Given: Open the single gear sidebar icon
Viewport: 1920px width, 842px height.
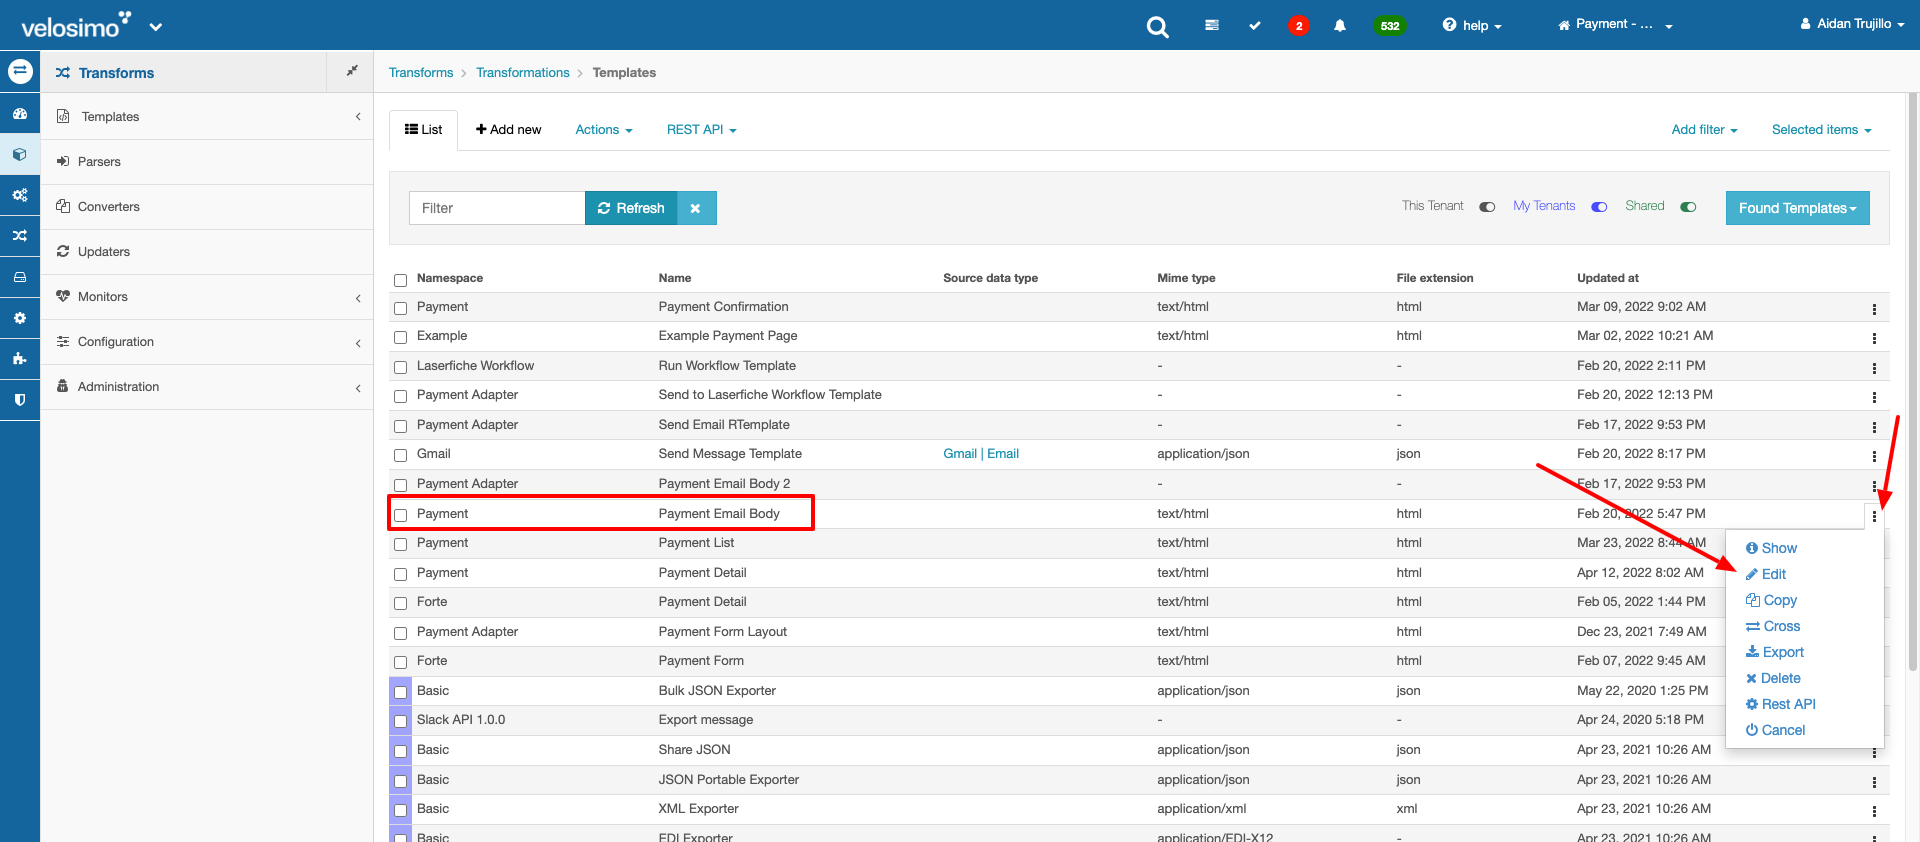Looking at the screenshot, I should (x=20, y=318).
